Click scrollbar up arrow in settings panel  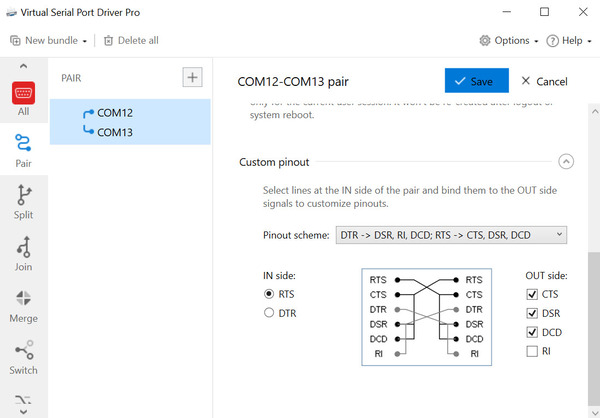(x=594, y=112)
